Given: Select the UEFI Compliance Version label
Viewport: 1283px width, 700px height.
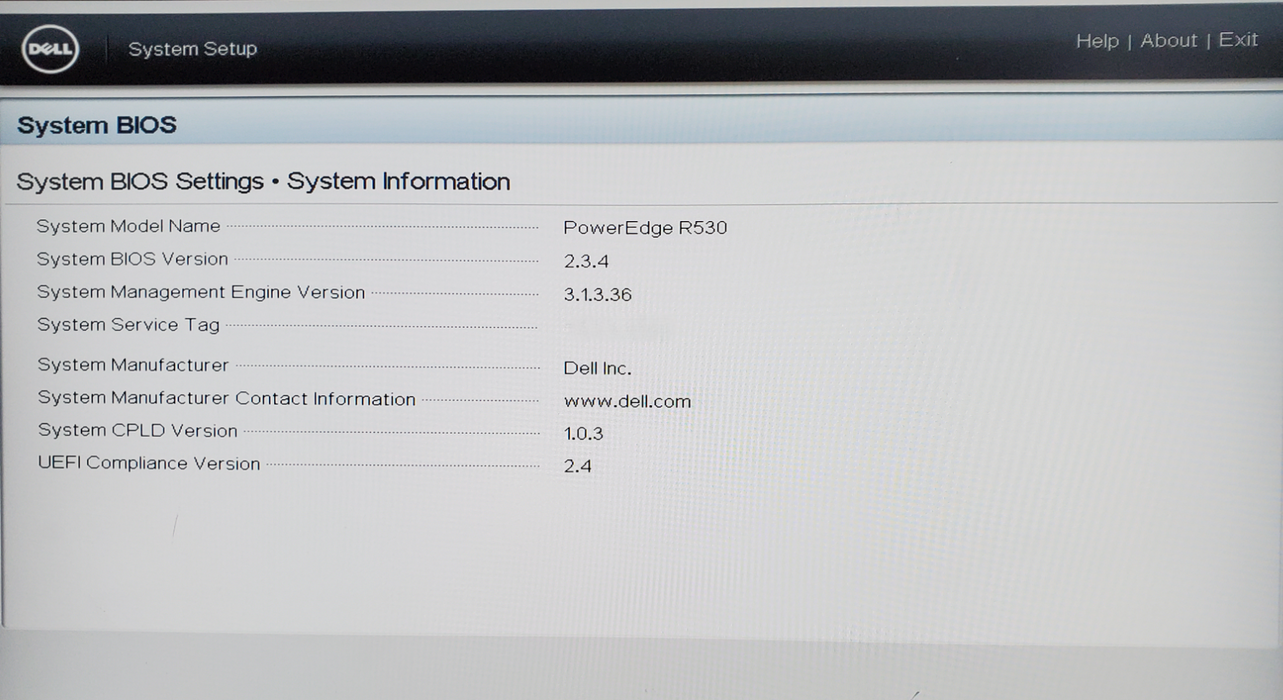Looking at the screenshot, I should [x=149, y=464].
